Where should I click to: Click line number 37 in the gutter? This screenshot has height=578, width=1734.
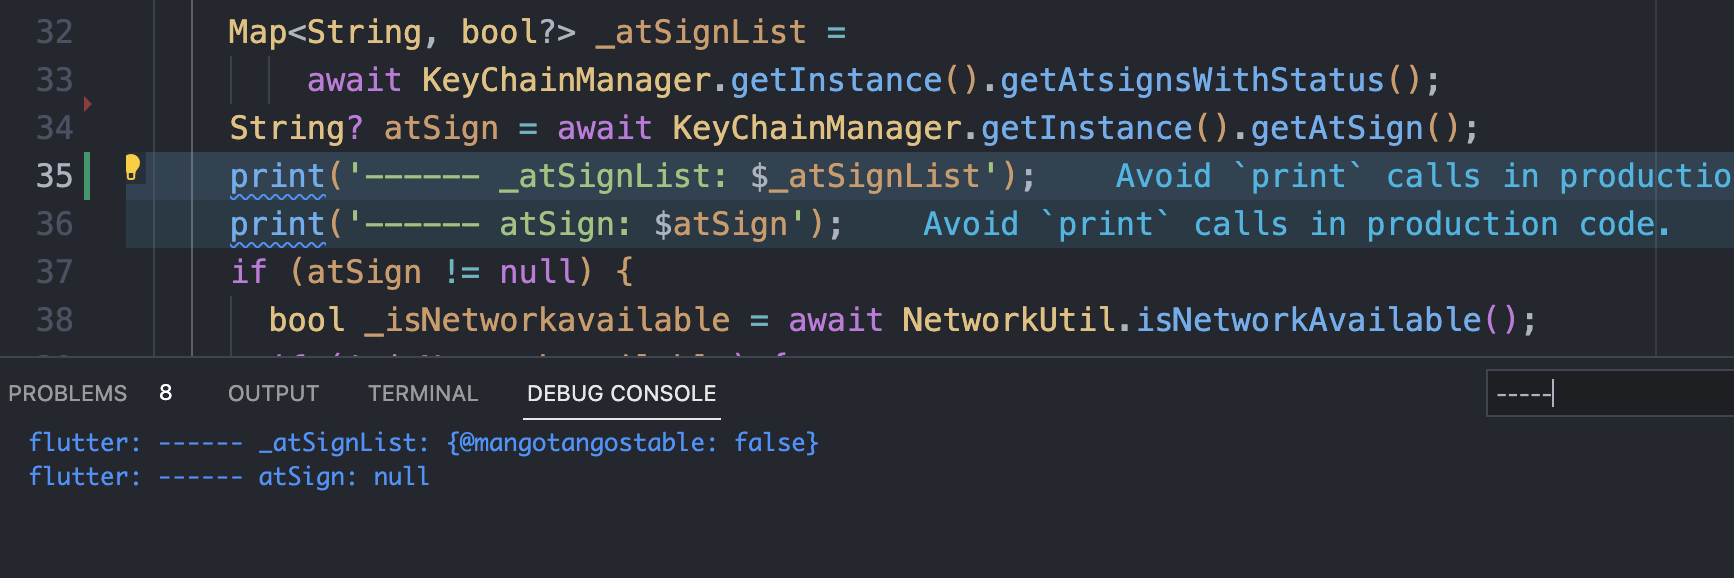[55, 271]
